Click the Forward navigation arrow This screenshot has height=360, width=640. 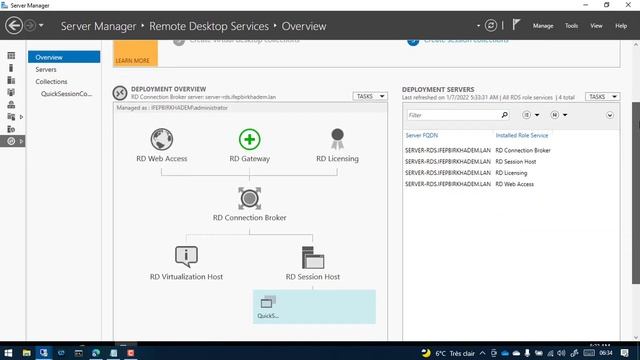pyautogui.click(x=30, y=26)
